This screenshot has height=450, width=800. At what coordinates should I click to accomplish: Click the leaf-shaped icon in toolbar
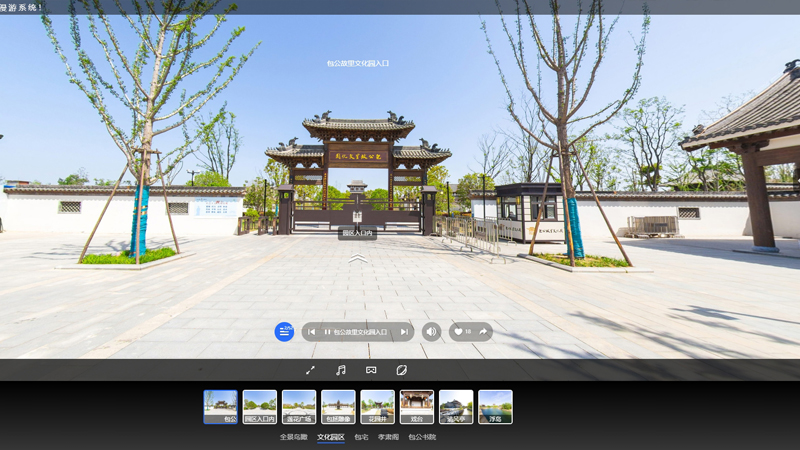click(401, 370)
